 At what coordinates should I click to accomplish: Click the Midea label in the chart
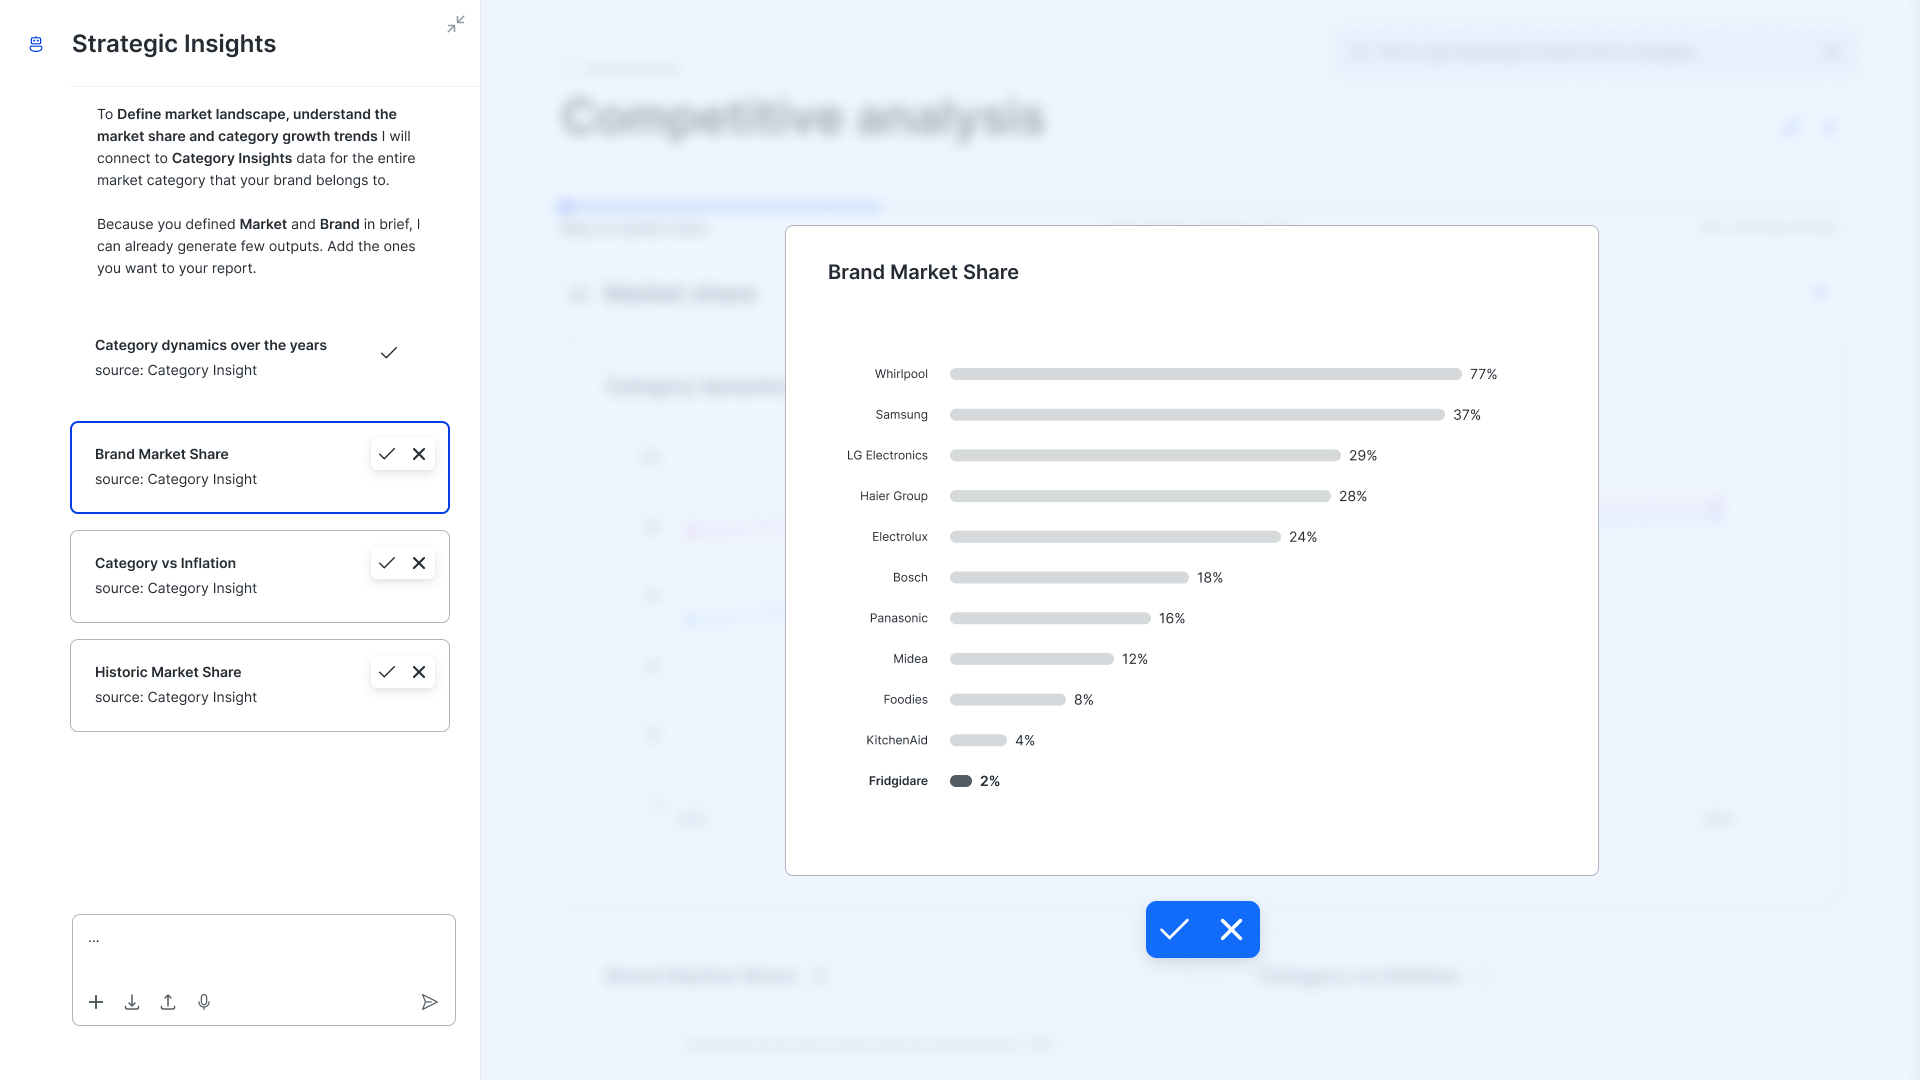[x=910, y=659]
